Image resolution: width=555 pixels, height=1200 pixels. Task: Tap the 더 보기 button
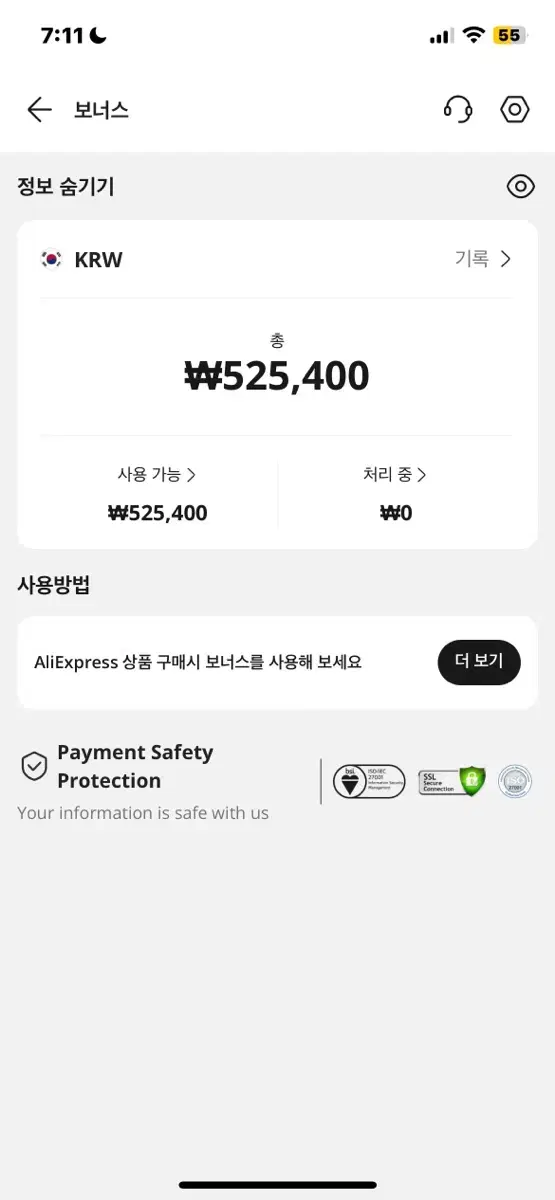(x=479, y=662)
